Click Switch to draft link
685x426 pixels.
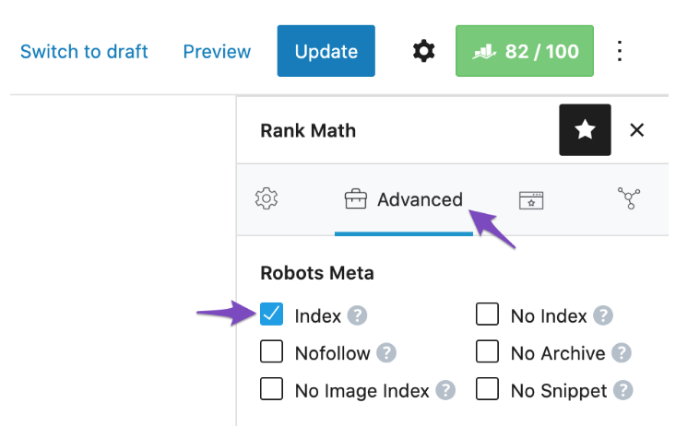point(84,52)
